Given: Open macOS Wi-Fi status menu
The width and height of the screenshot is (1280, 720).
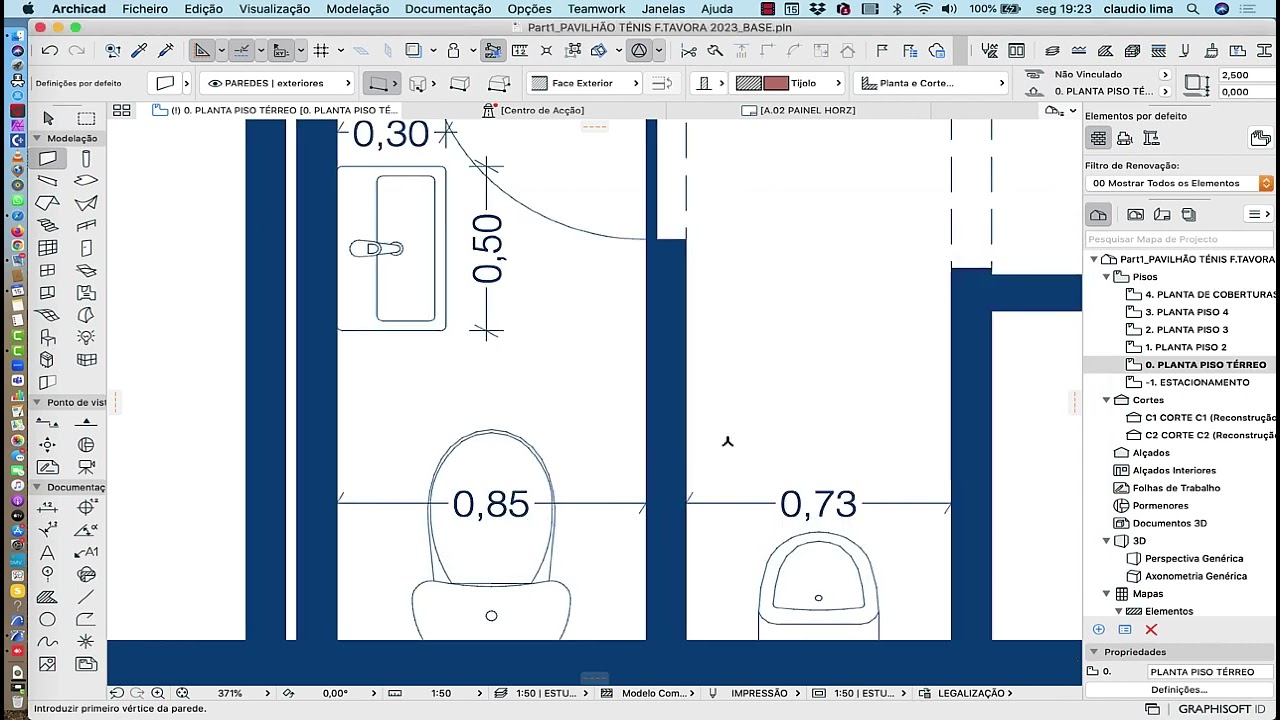Looking at the screenshot, I should click(x=923, y=9).
